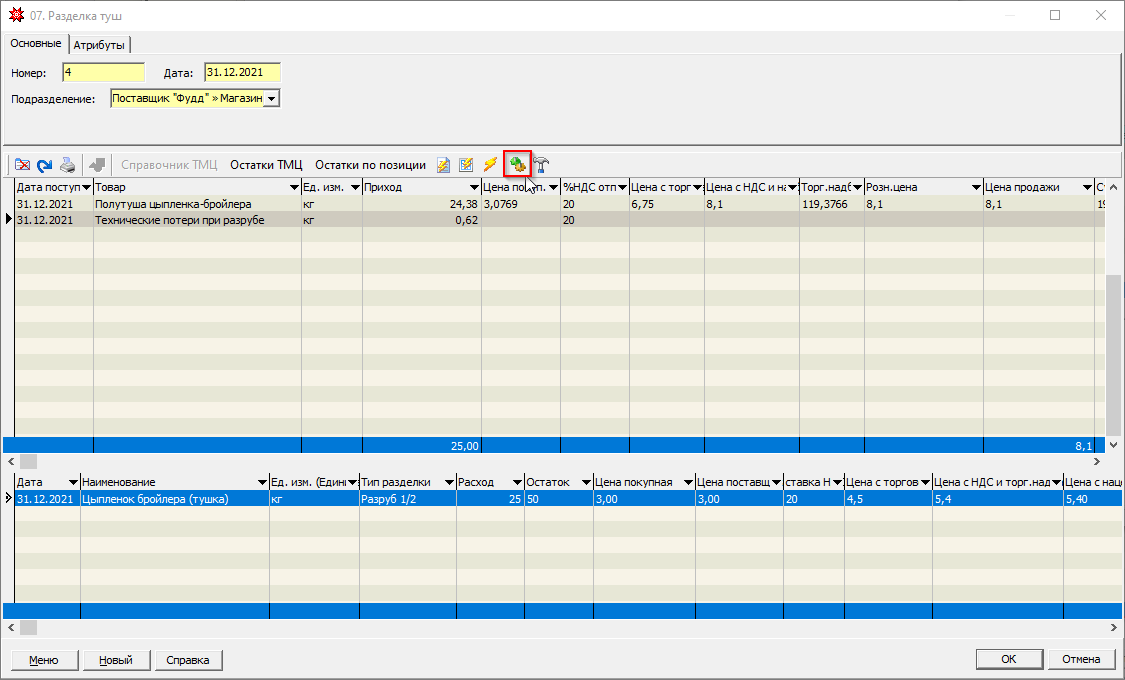Viewport: 1125px width, 680px height.
Task: Switch to the Атрибуты tab
Action: pyautogui.click(x=101, y=45)
